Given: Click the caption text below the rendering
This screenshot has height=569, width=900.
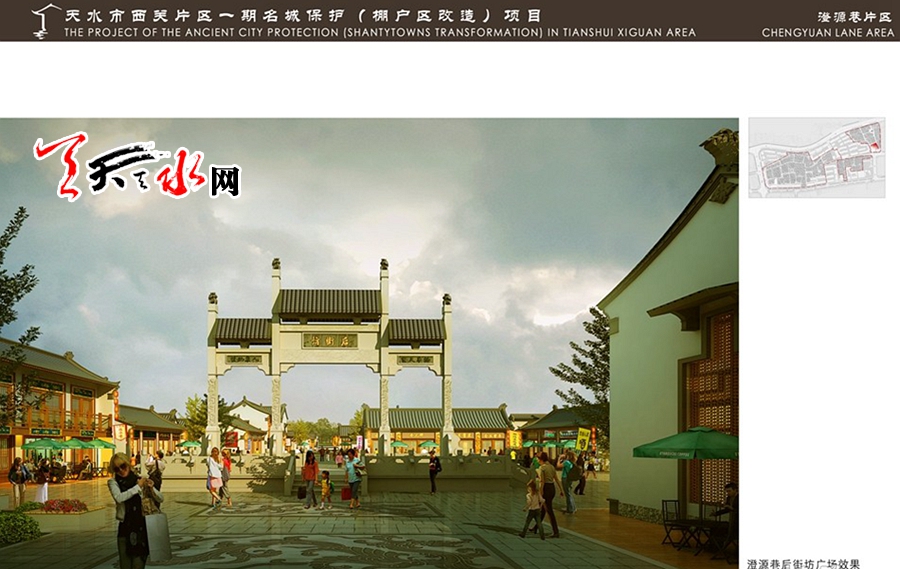Looking at the screenshot, I should [803, 563].
